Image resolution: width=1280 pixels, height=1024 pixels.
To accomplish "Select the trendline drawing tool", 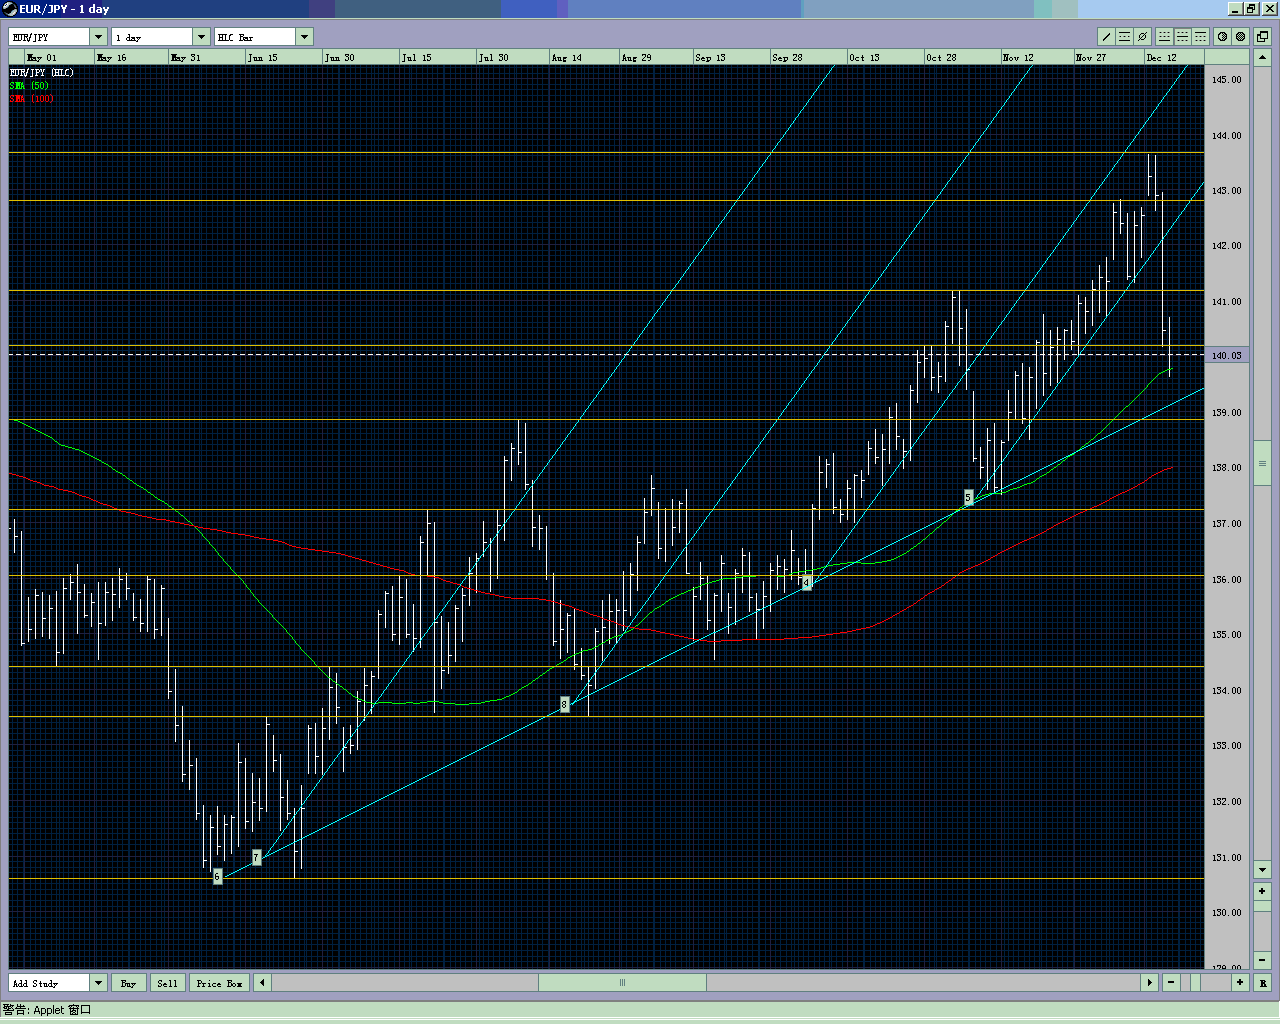I will (1106, 36).
